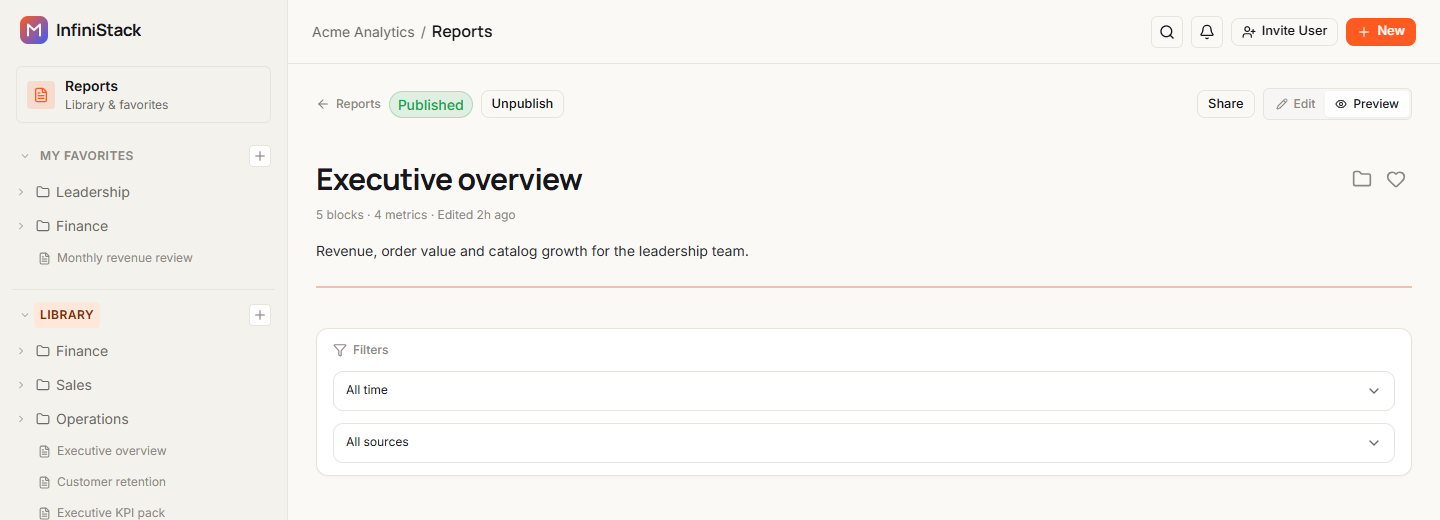The height and width of the screenshot is (520, 1440).
Task: Open Customer retention report
Action: pyautogui.click(x=111, y=482)
